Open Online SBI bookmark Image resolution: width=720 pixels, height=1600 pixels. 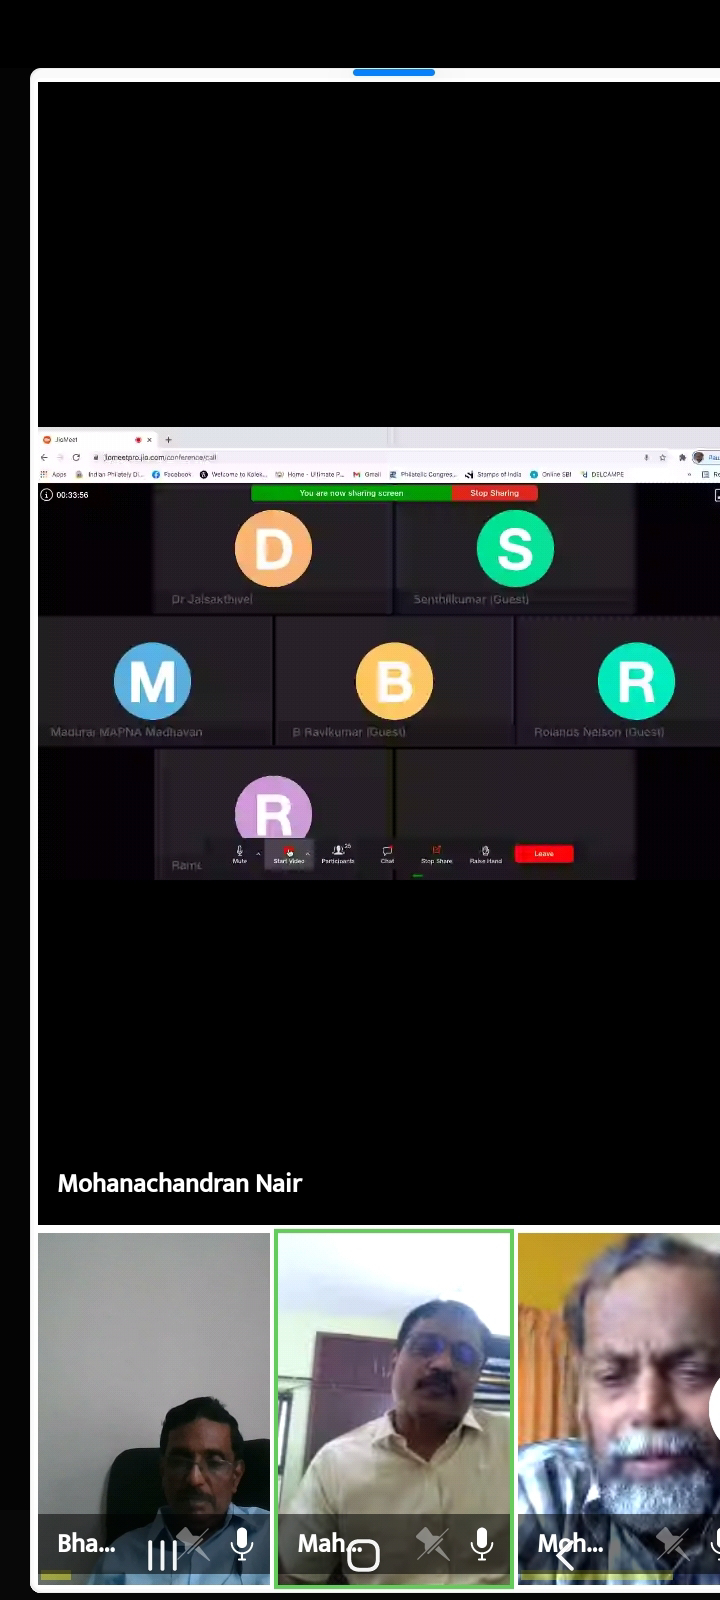coord(551,474)
